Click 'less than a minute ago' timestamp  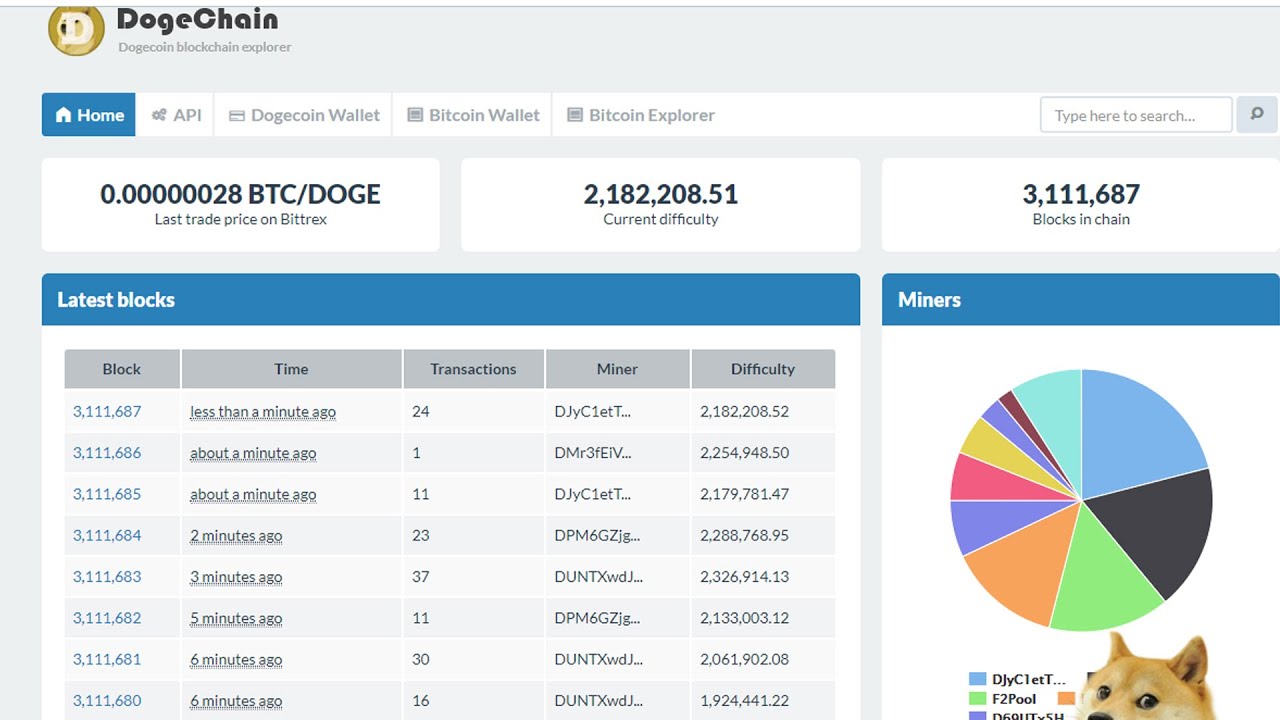click(x=263, y=411)
